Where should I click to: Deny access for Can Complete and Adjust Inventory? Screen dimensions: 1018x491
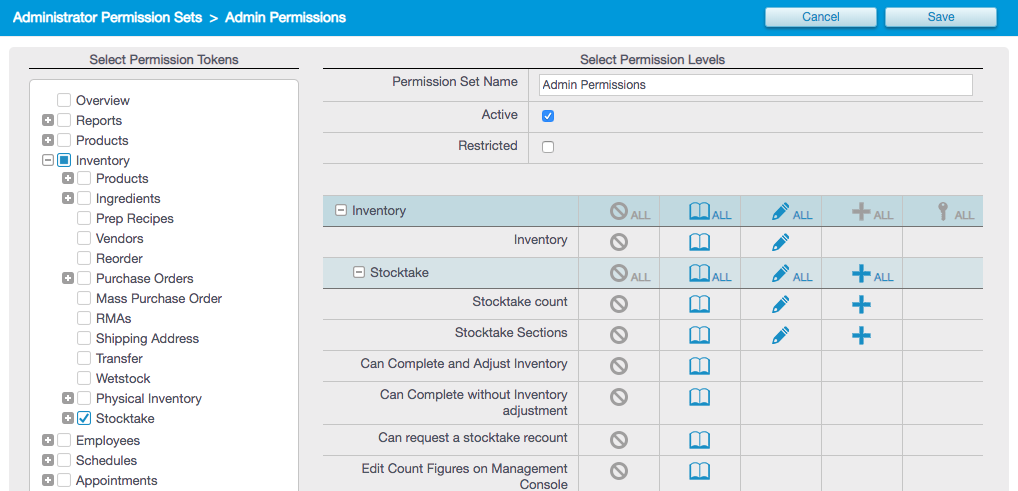tap(619, 366)
